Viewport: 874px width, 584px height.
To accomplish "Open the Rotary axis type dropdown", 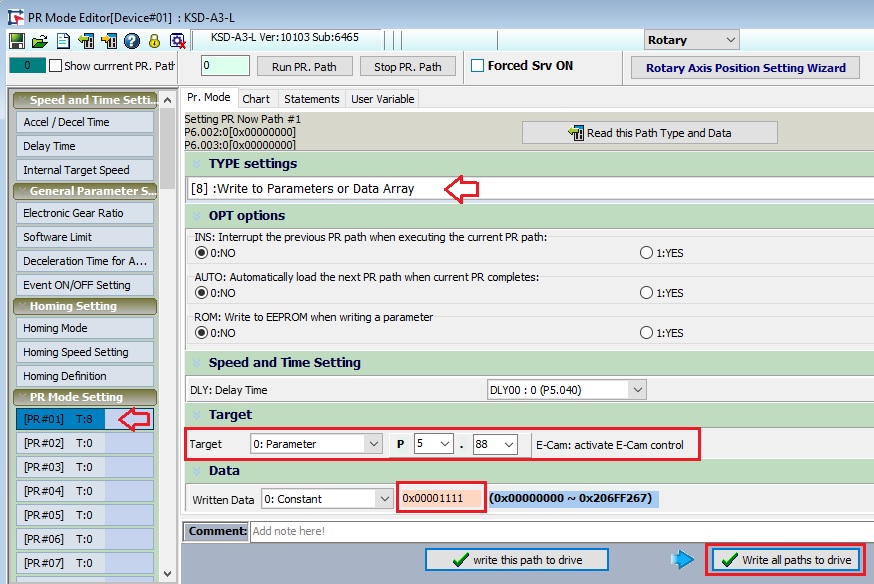I will pyautogui.click(x=729, y=40).
